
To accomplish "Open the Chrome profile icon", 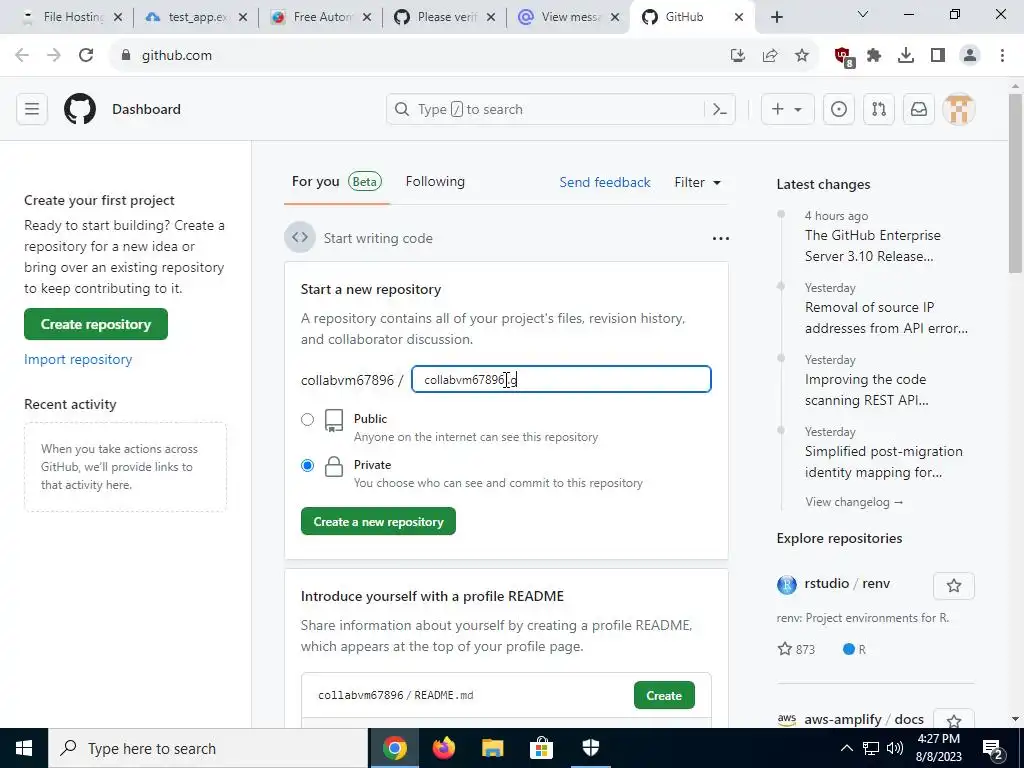I will pyautogui.click(x=970, y=56).
